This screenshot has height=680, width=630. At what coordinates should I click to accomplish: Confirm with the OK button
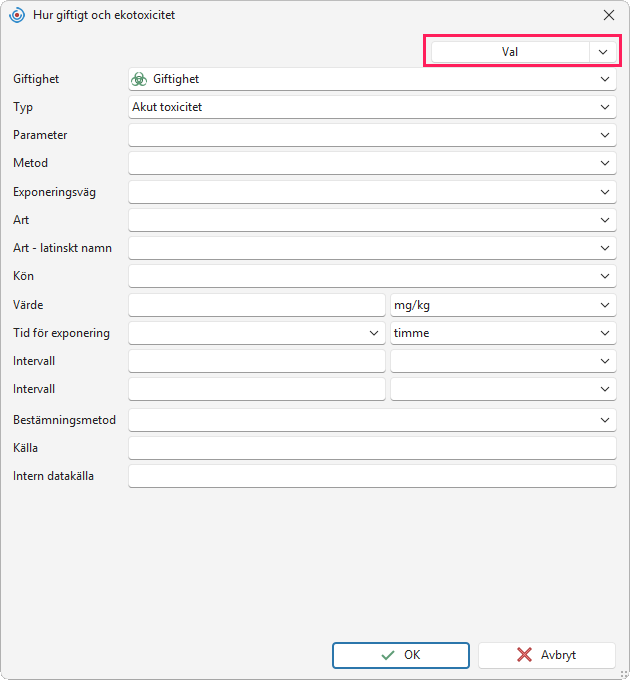point(401,655)
